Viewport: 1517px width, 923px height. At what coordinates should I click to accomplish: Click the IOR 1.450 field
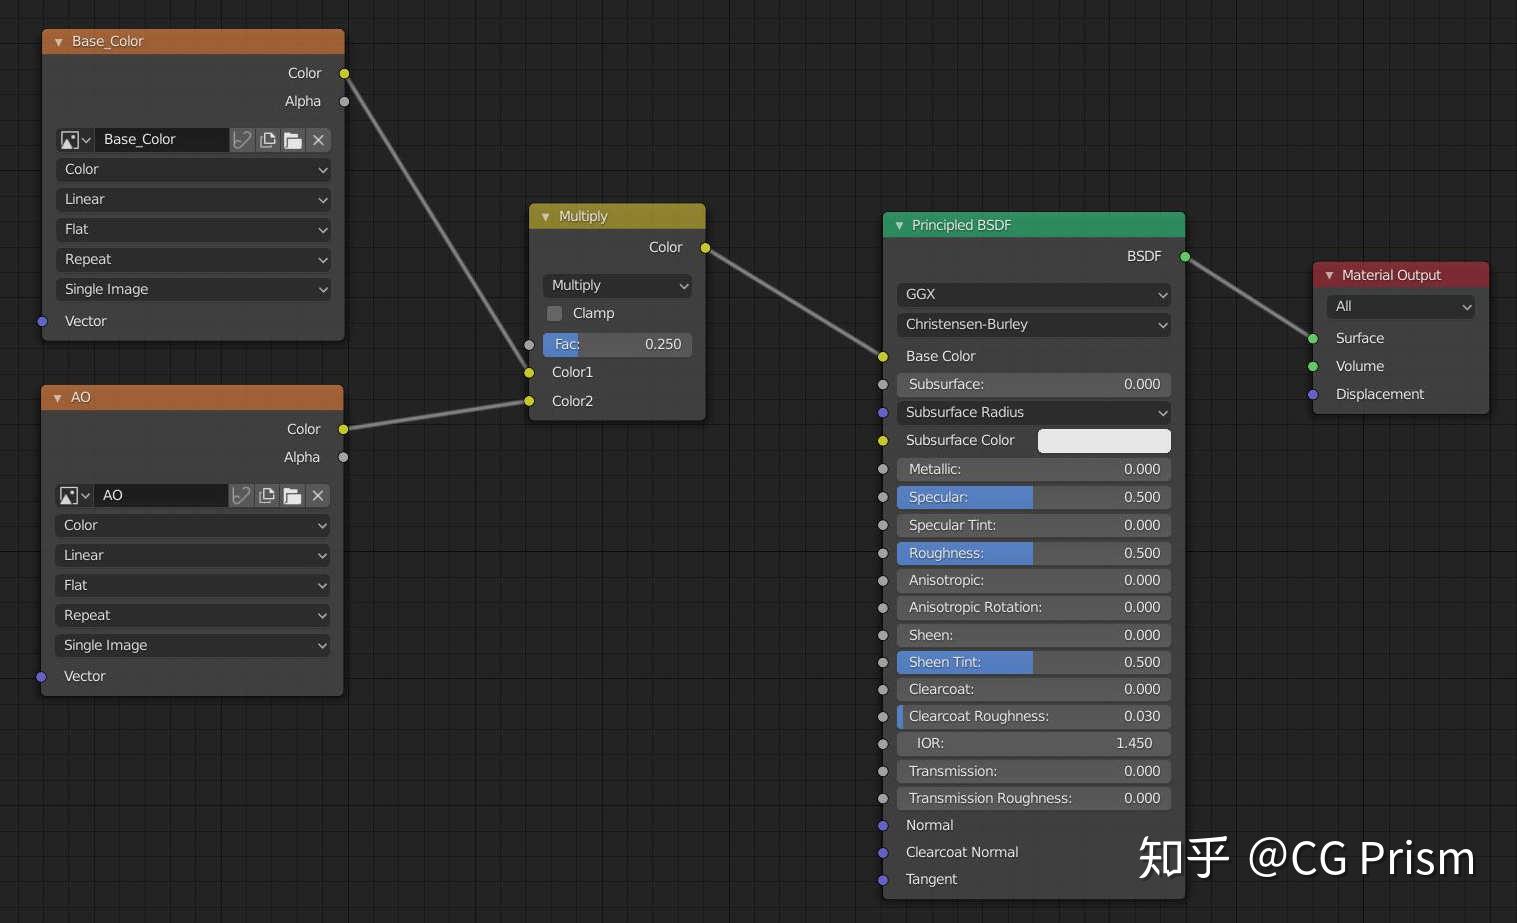pos(1034,744)
